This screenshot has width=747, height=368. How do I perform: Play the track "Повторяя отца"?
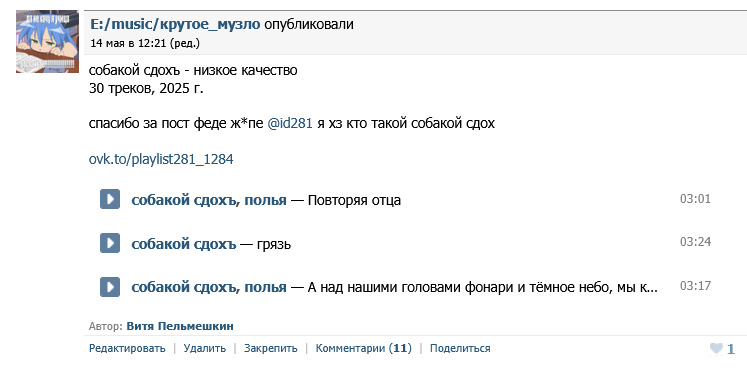[x=110, y=199]
